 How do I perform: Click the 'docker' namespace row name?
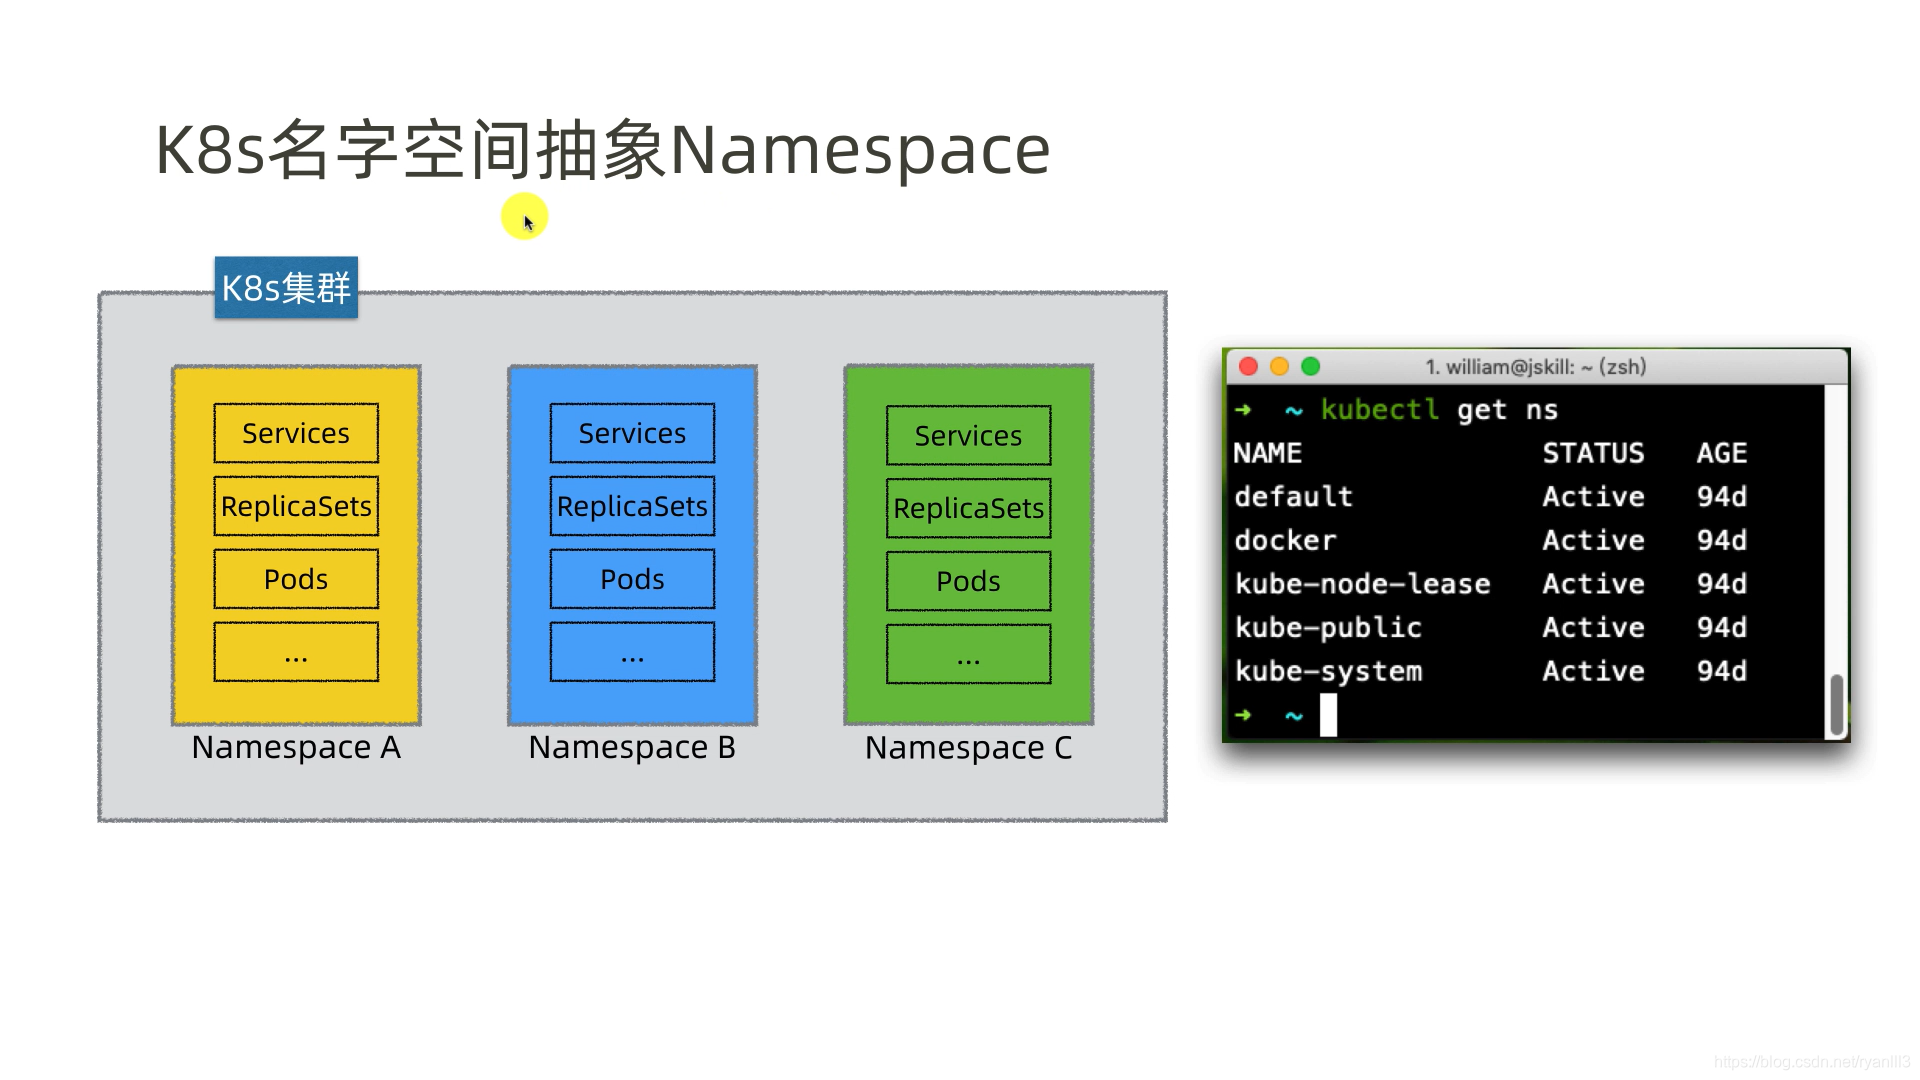[1285, 541]
